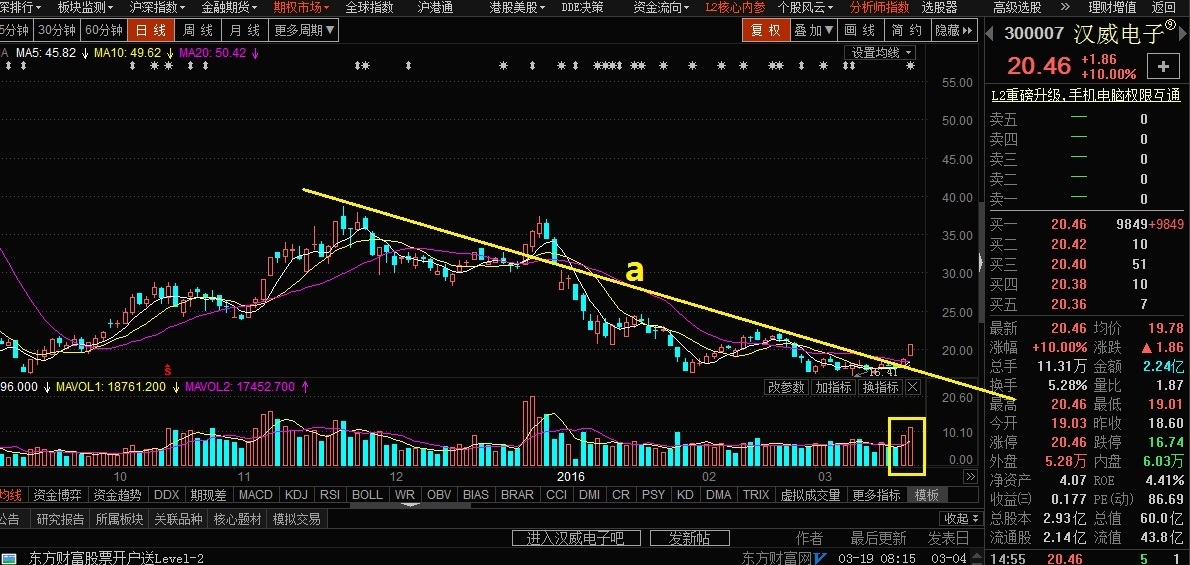
Task: Open 高级选股 menu item
Action: coord(1017,8)
